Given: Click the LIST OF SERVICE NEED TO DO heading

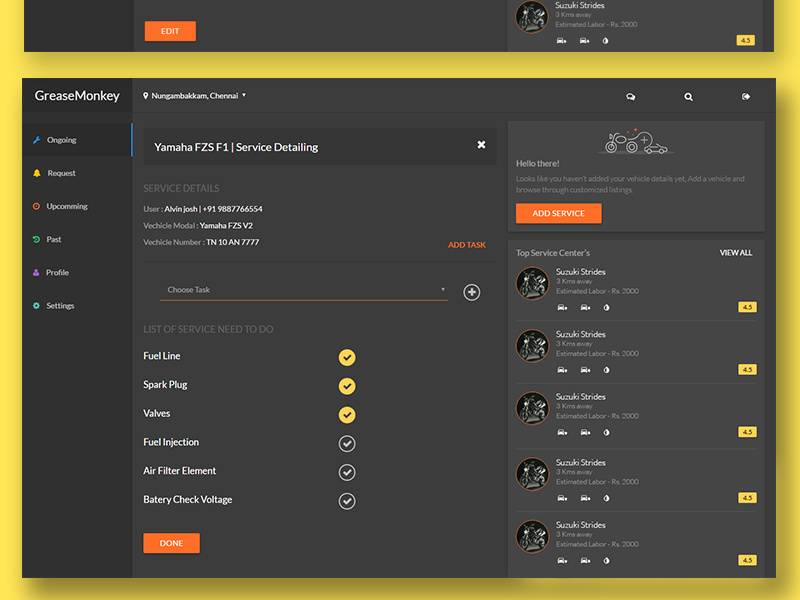Looking at the screenshot, I should [208, 329].
